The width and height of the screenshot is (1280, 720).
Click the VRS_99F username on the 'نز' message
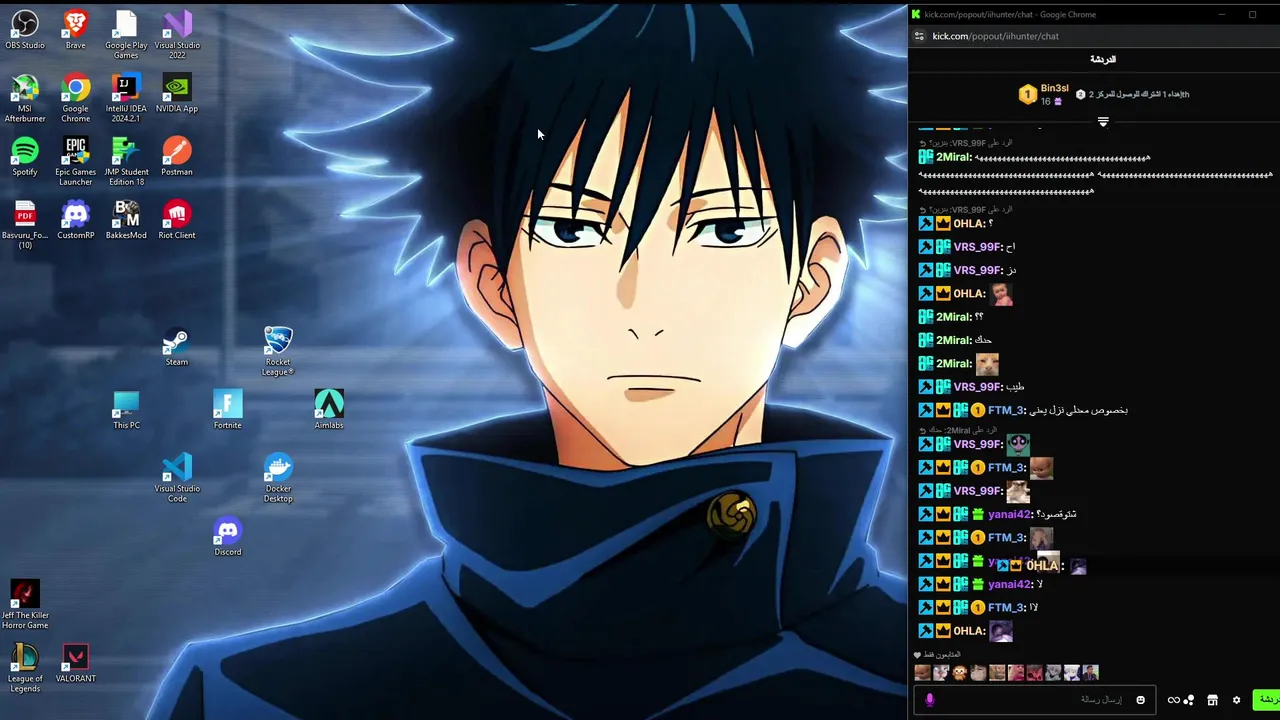(978, 270)
